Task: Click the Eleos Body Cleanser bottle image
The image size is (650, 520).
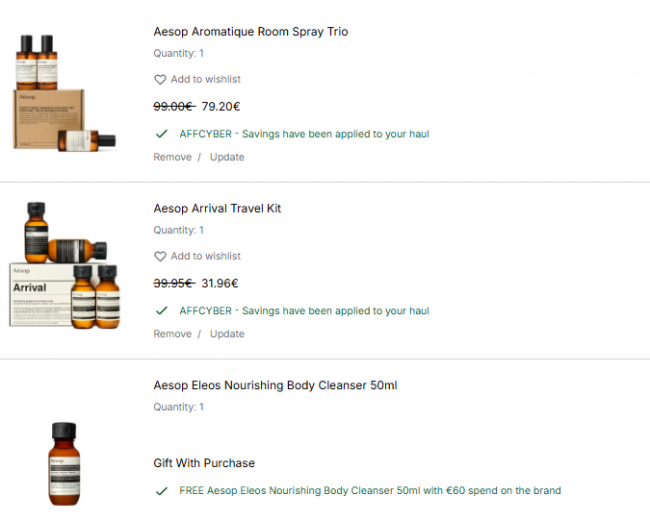Action: pos(63,462)
